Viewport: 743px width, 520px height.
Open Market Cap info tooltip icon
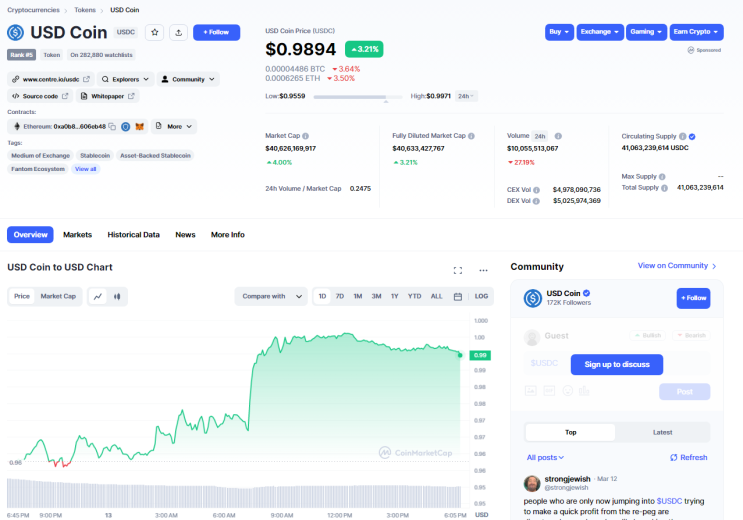coord(306,136)
